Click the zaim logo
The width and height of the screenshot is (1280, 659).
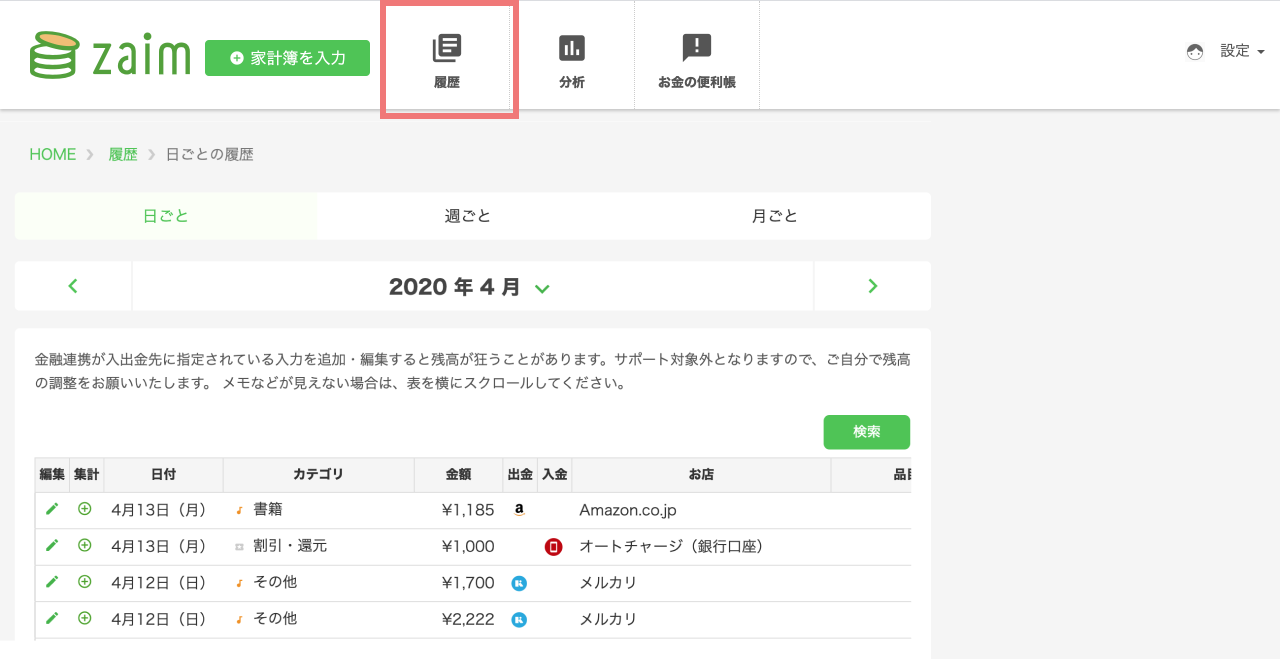(110, 56)
